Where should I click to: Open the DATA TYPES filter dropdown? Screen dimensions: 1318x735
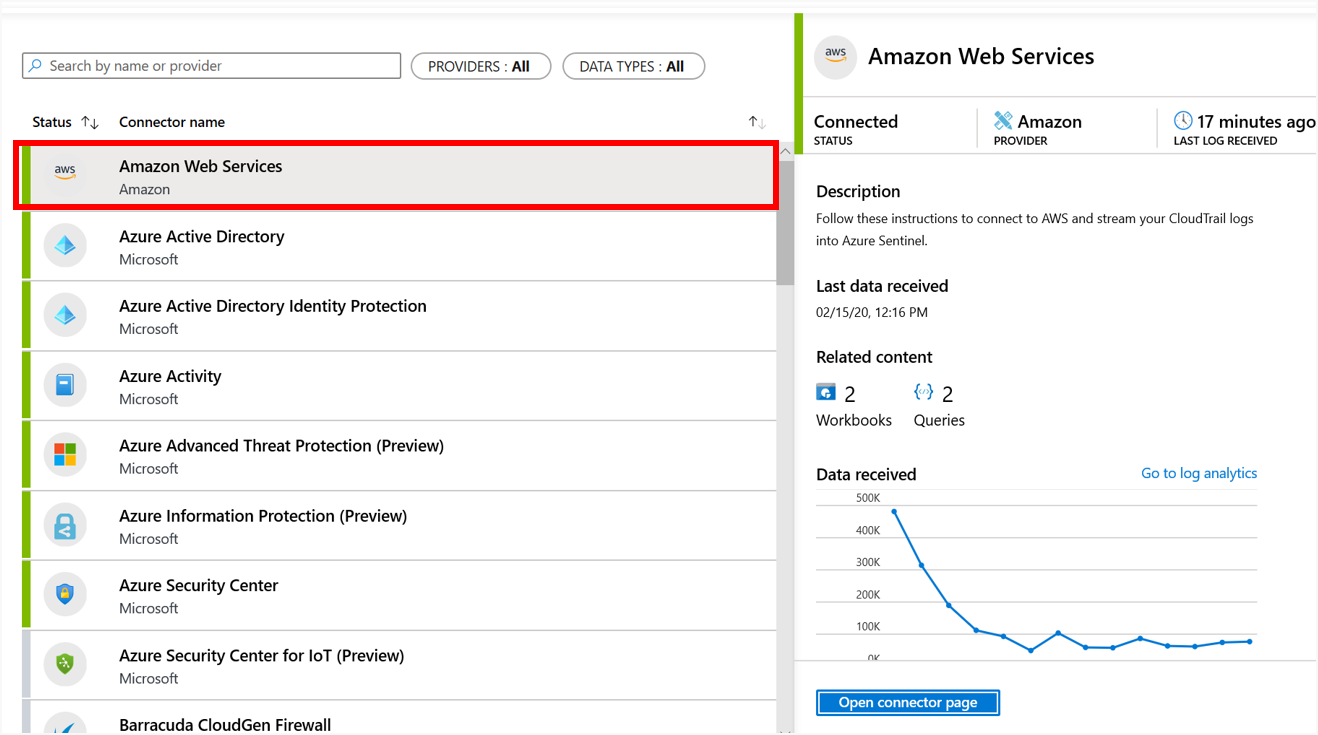coord(634,65)
